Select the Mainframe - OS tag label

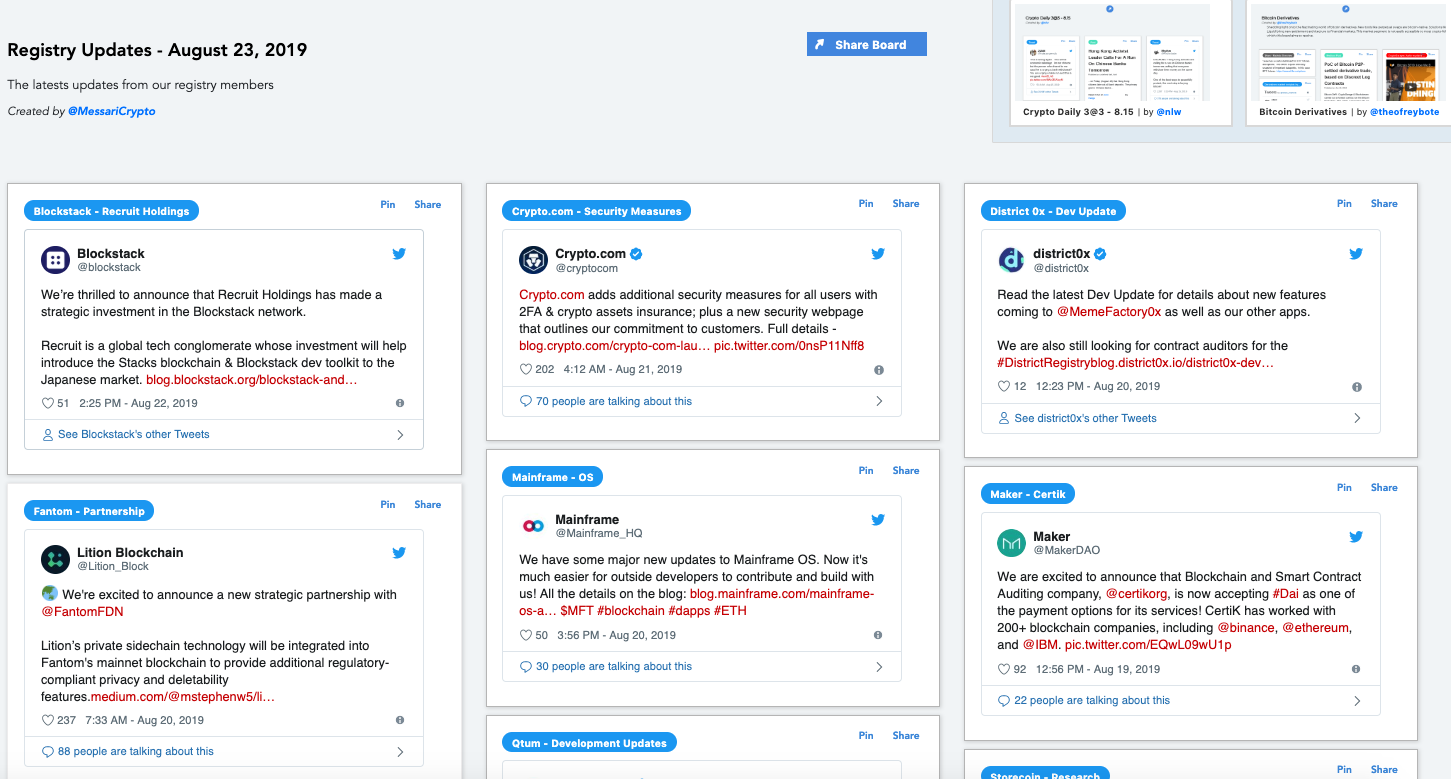[552, 477]
